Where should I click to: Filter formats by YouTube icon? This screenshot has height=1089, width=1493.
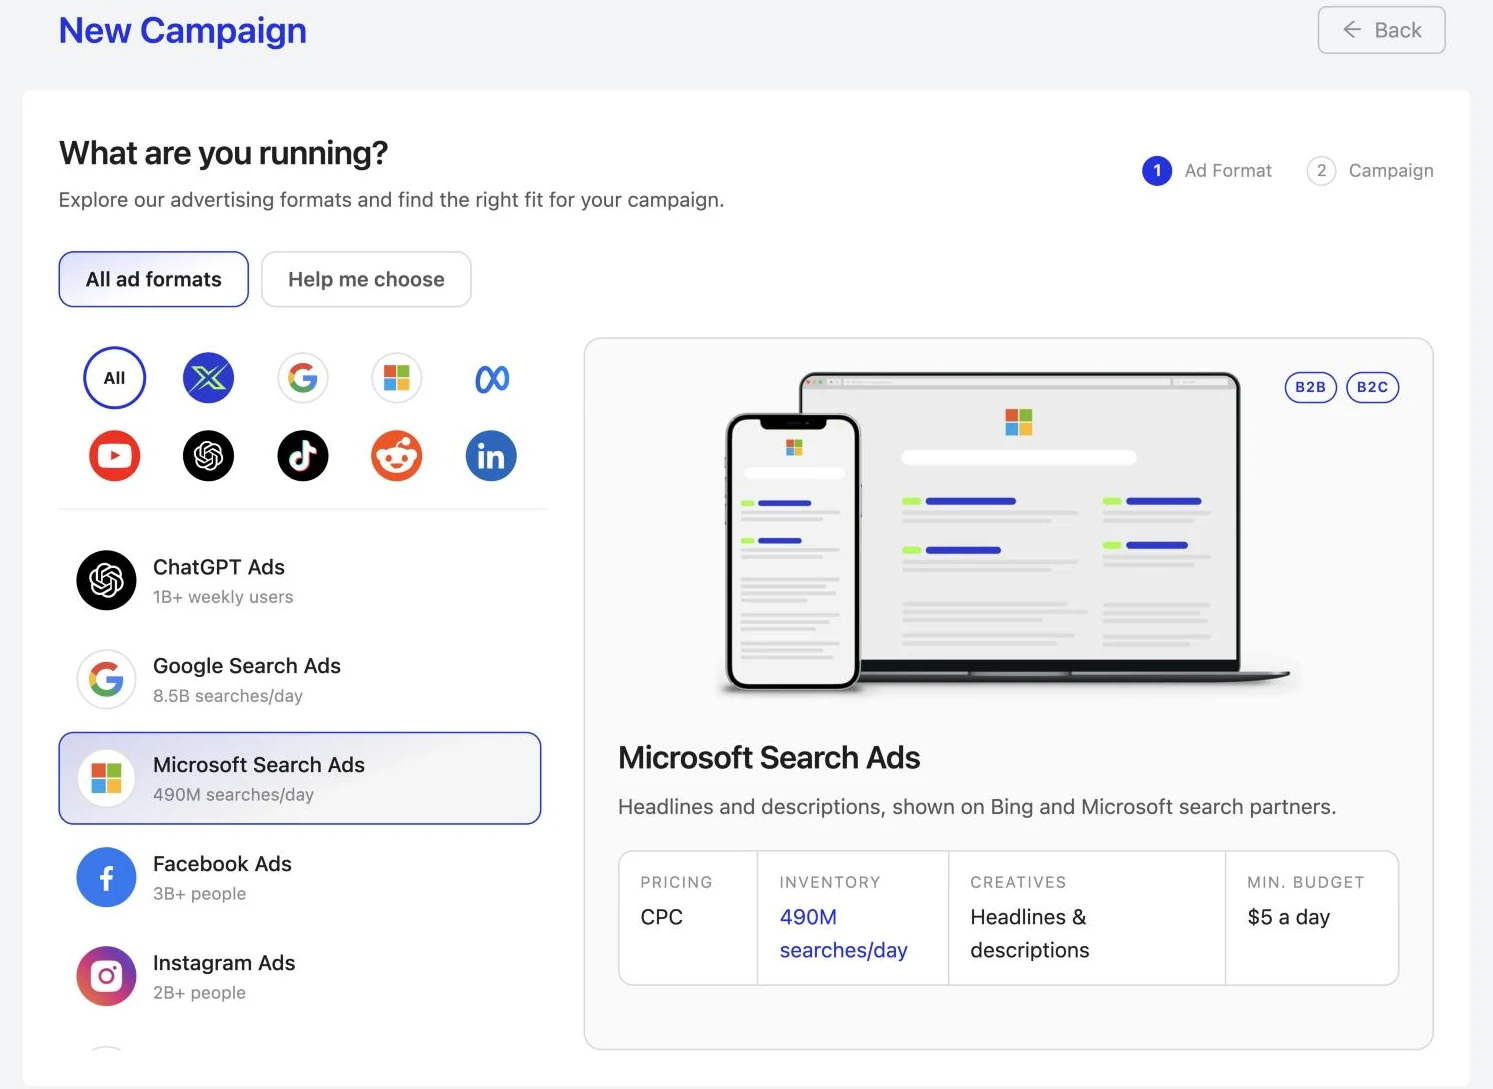click(114, 456)
